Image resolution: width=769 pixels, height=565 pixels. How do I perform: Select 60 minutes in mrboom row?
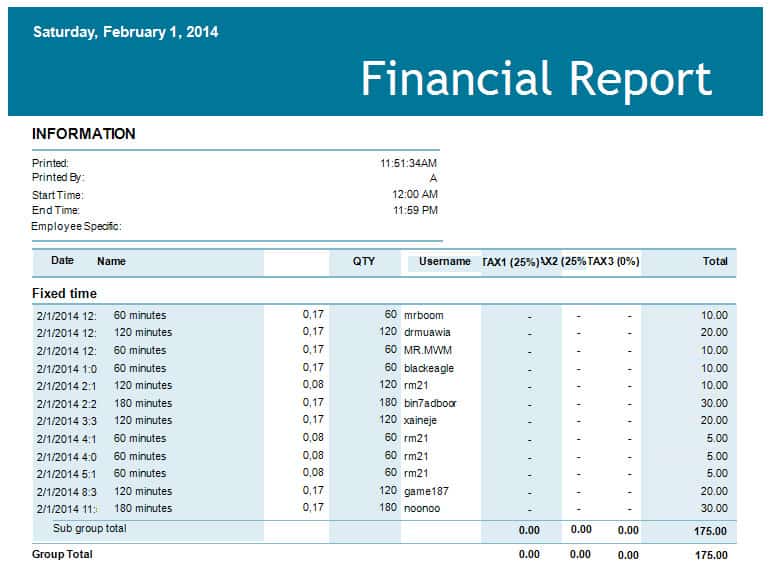(x=140, y=315)
